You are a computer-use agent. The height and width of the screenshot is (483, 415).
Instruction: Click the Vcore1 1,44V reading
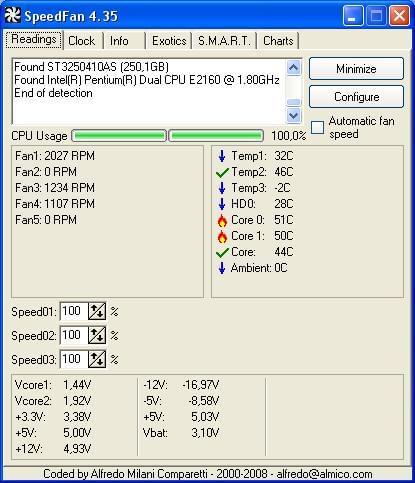click(x=53, y=385)
